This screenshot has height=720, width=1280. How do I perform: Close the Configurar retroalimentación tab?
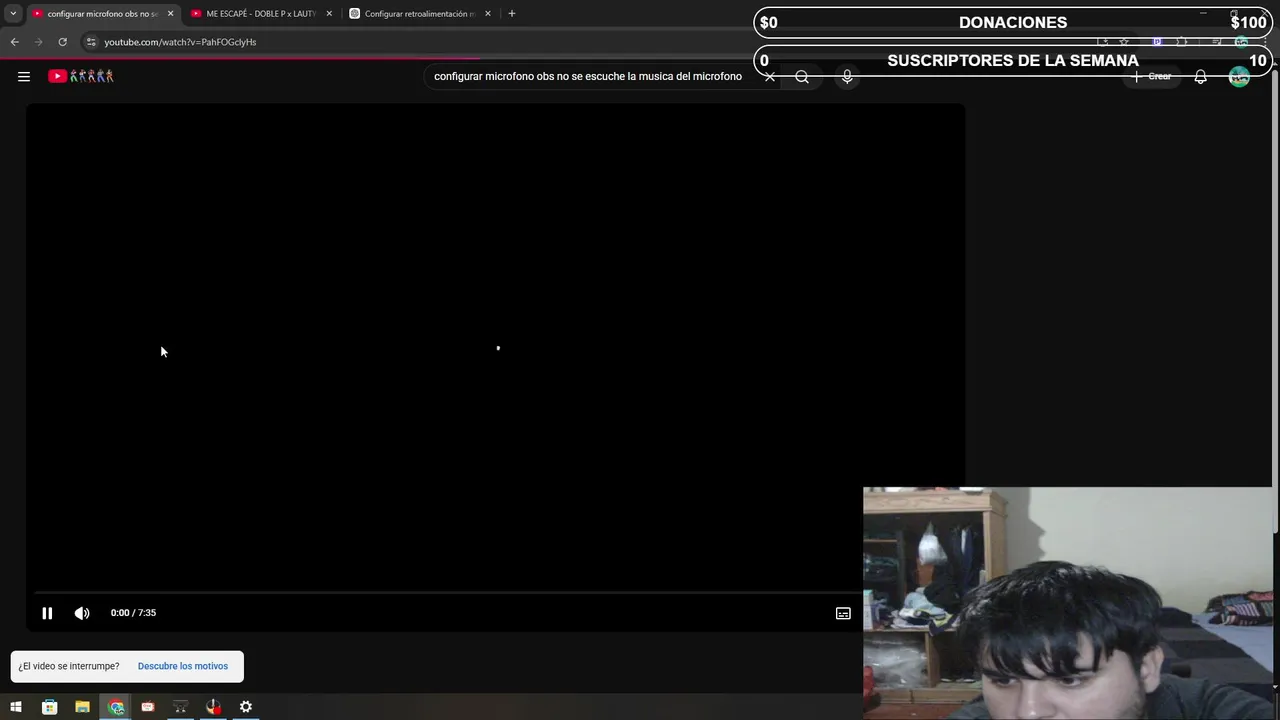click(x=488, y=14)
